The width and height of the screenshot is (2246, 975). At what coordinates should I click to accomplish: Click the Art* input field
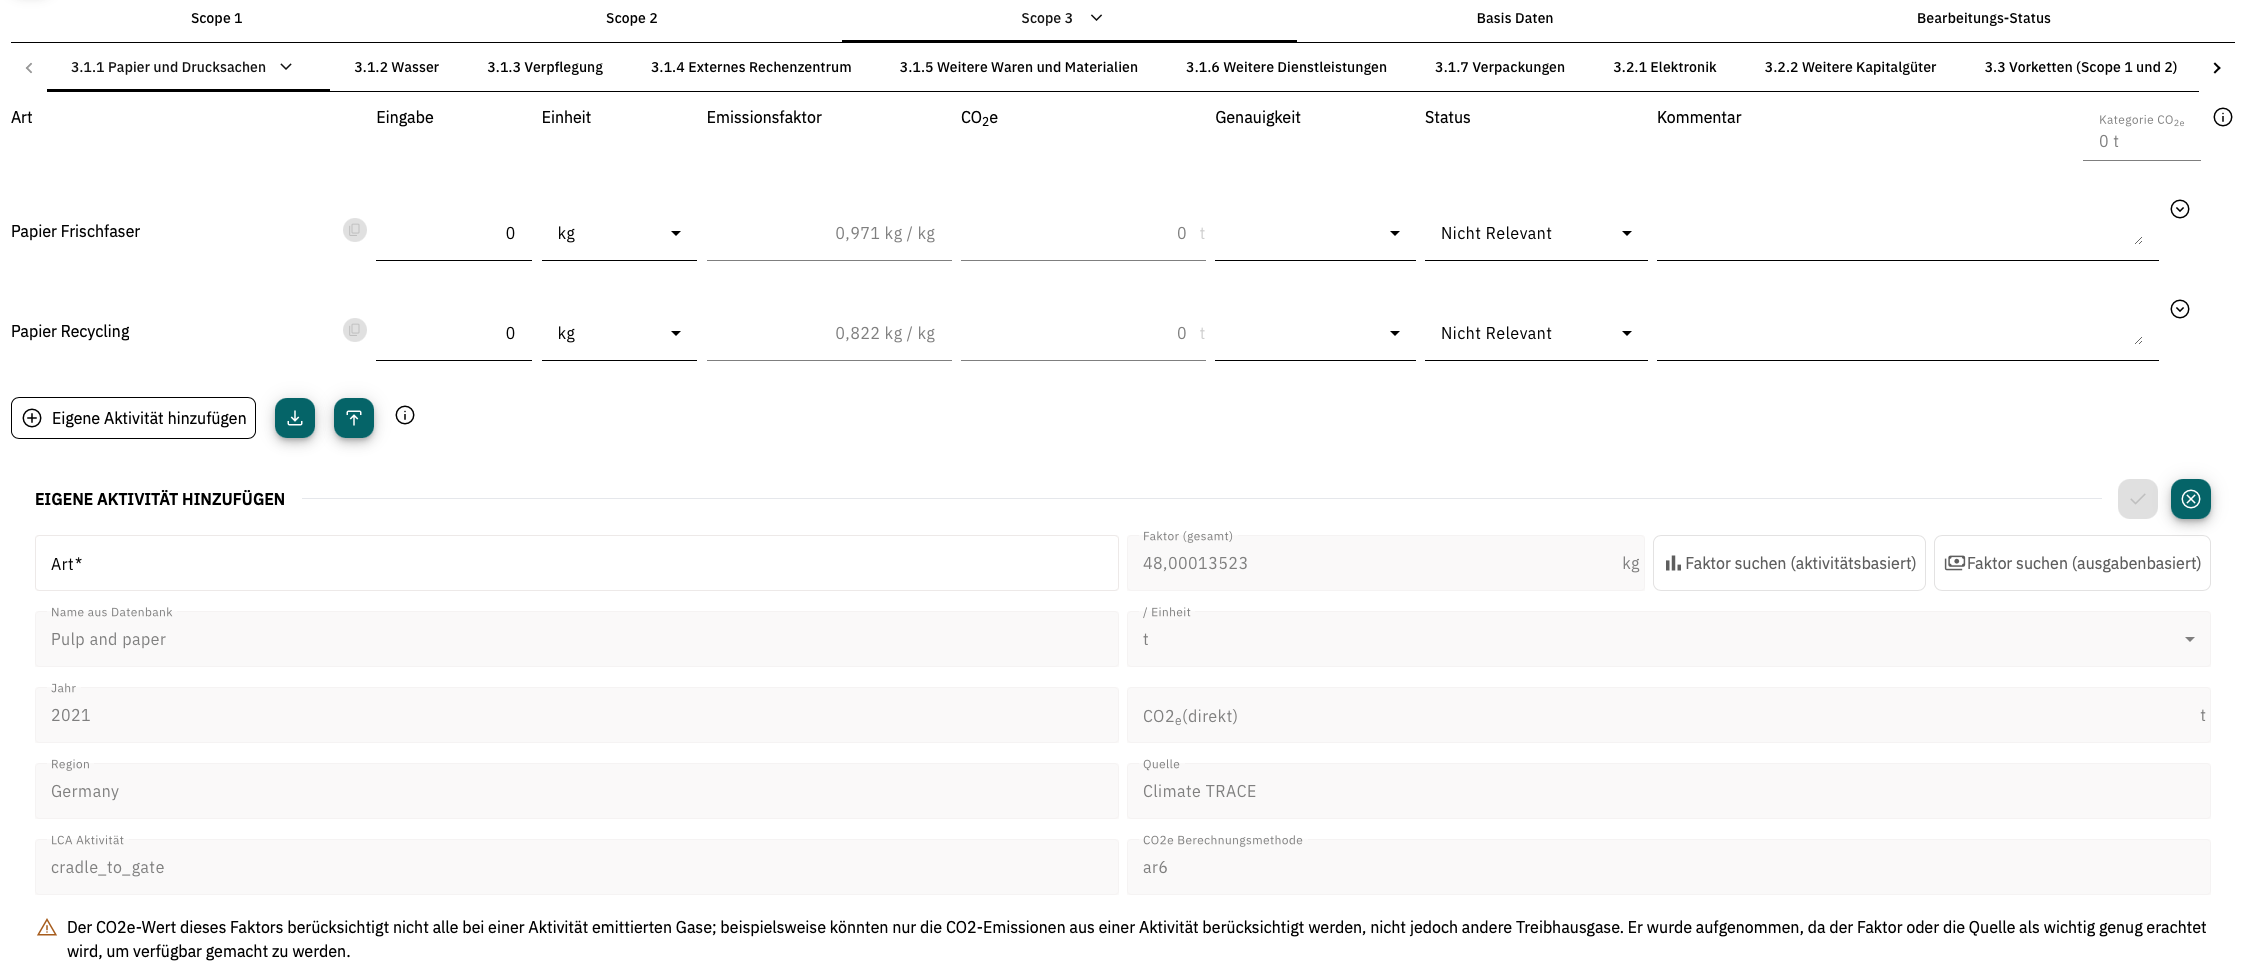(576, 564)
